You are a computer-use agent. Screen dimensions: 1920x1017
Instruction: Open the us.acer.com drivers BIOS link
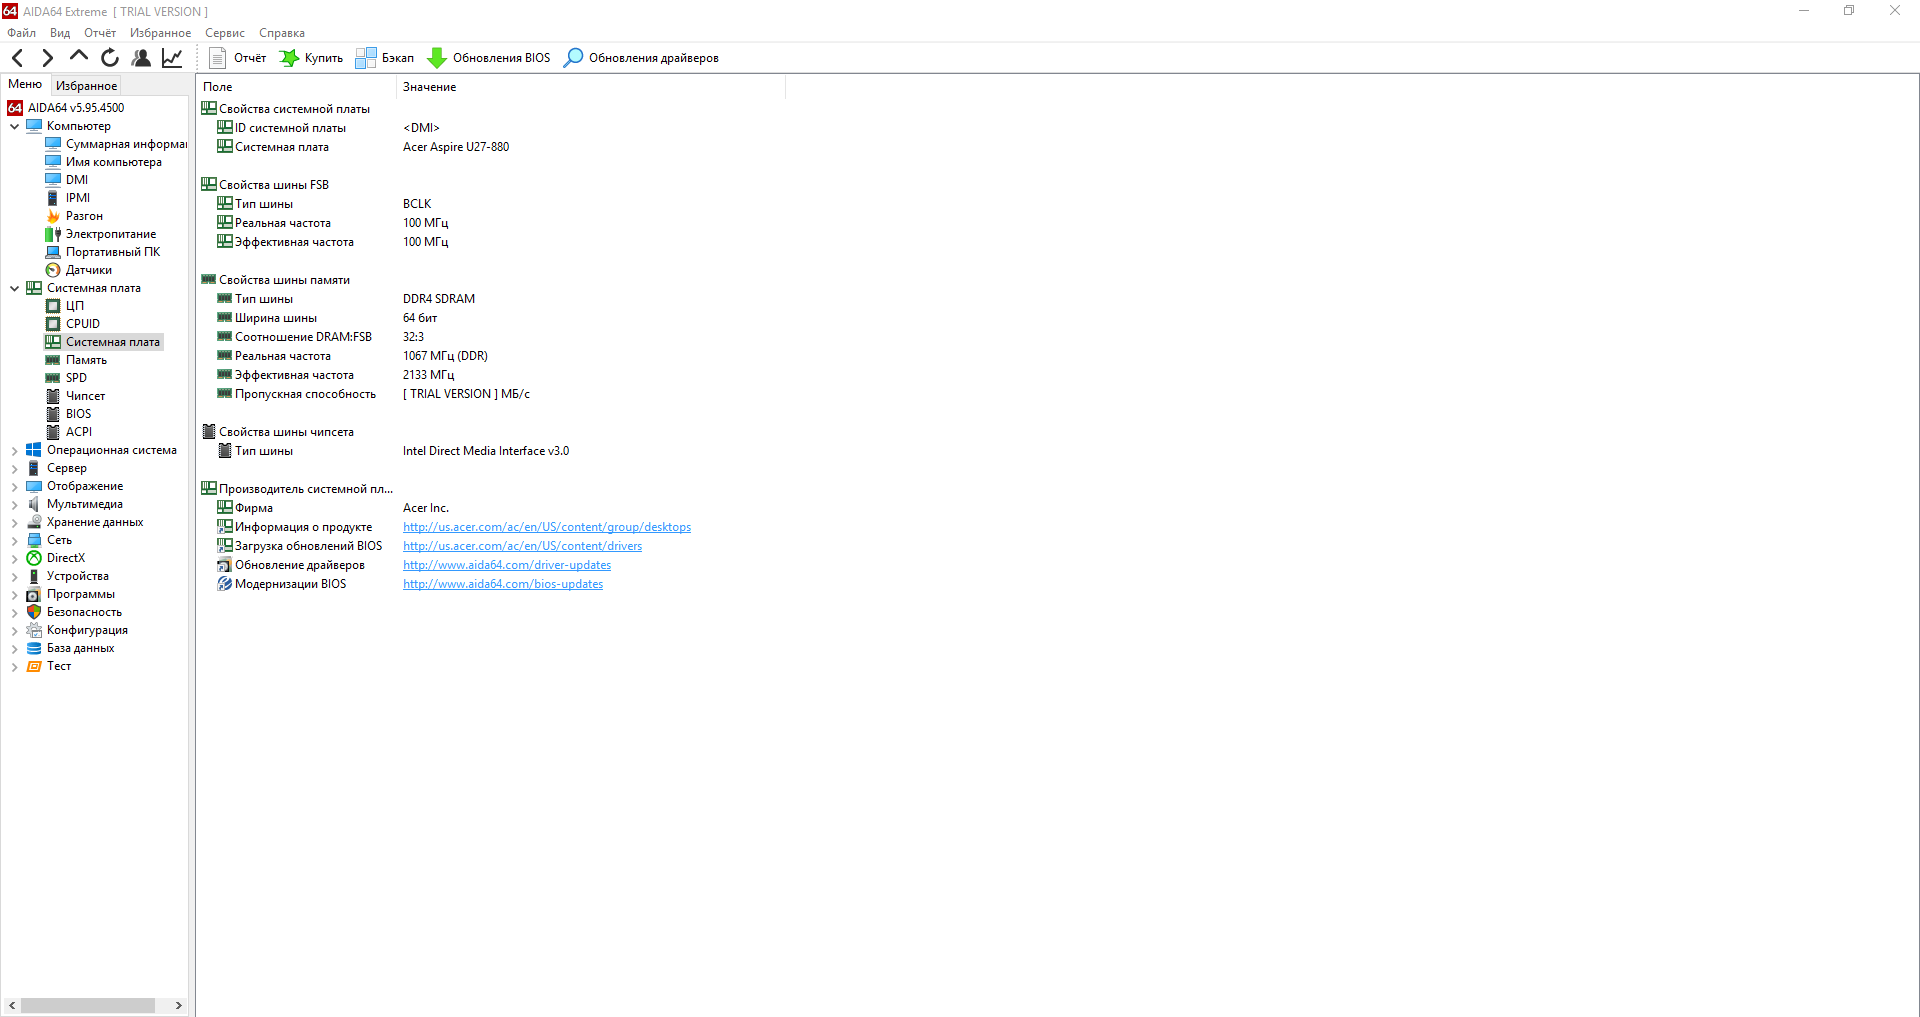point(522,546)
